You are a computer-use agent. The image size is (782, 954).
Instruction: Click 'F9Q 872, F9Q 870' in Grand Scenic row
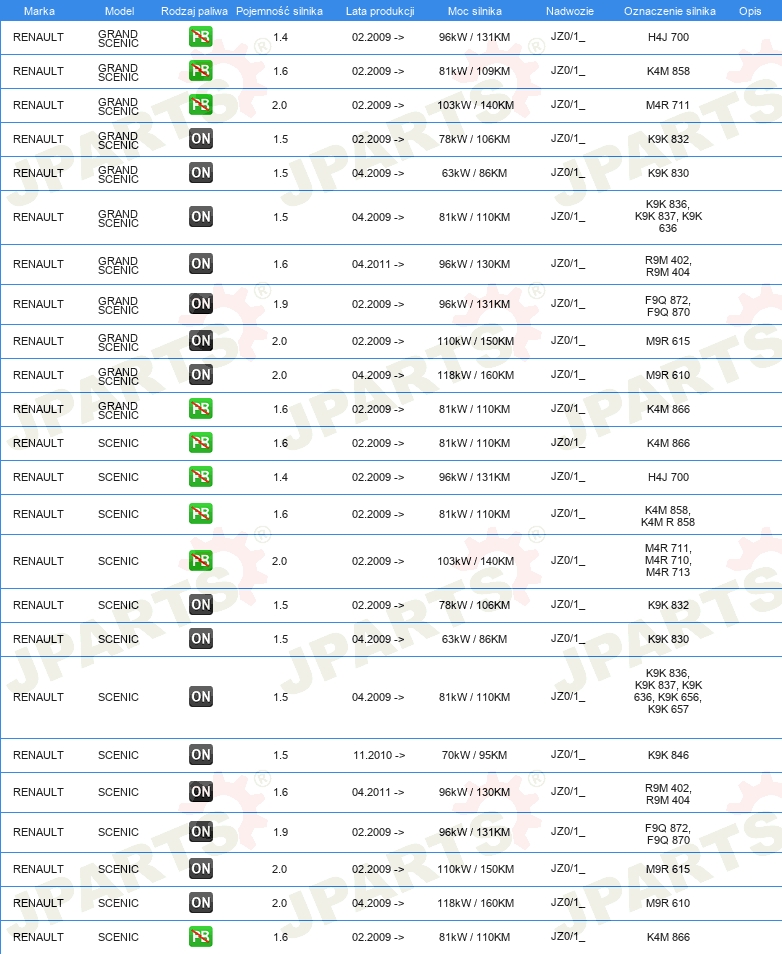(x=668, y=306)
